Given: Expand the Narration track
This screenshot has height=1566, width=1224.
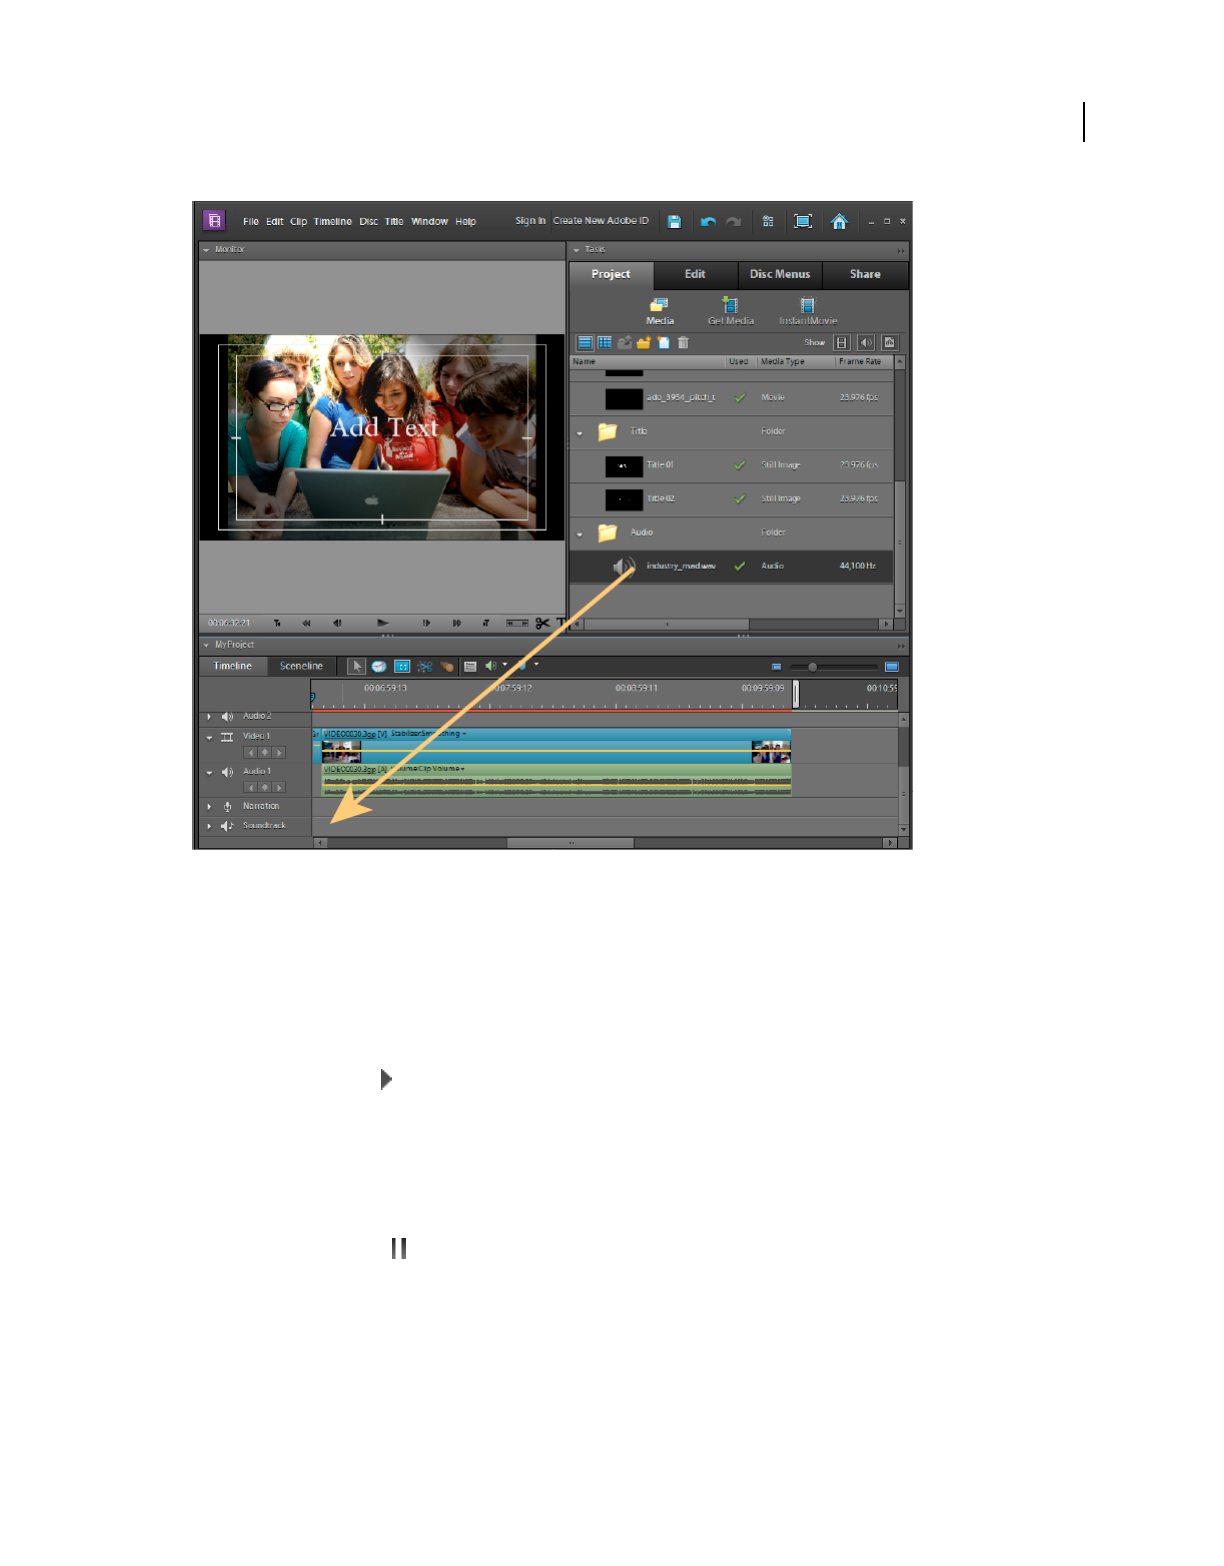Looking at the screenshot, I should (209, 806).
